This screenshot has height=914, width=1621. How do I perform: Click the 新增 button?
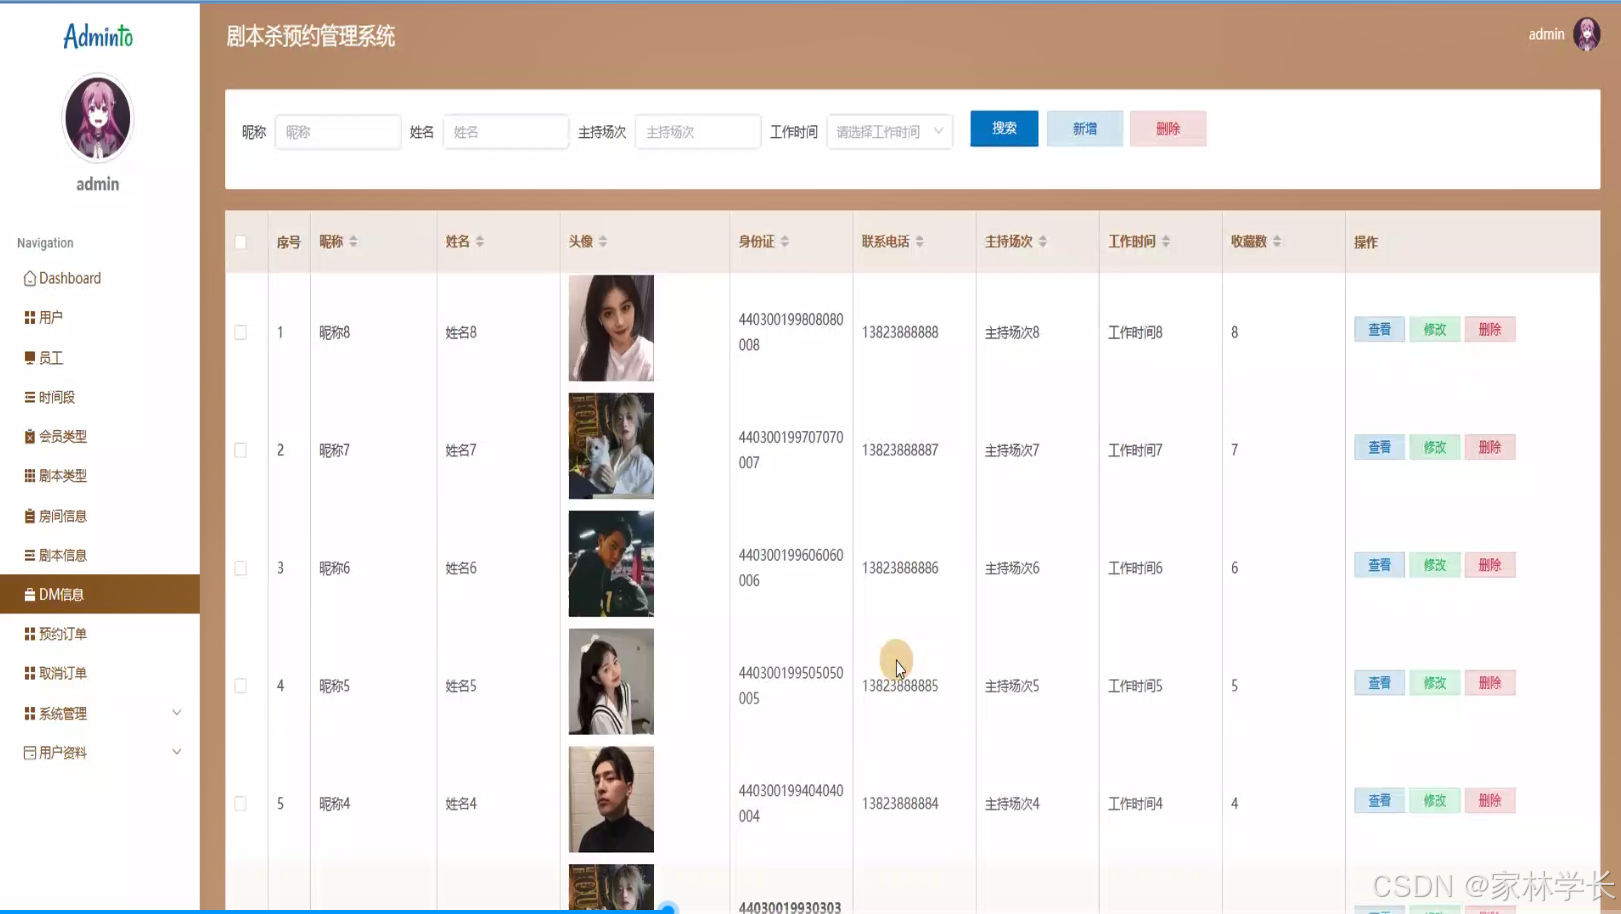1085,128
